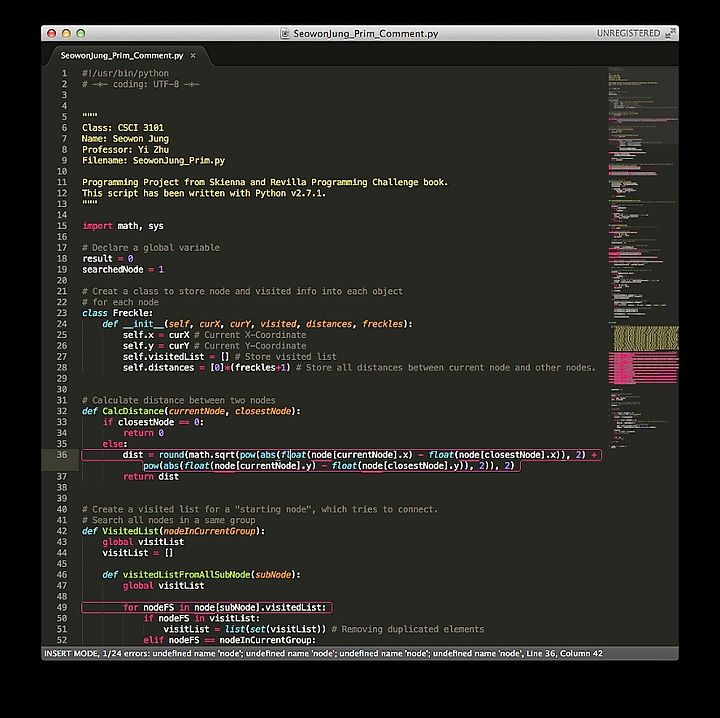Click the 'class Freckle:' definition

(118, 313)
